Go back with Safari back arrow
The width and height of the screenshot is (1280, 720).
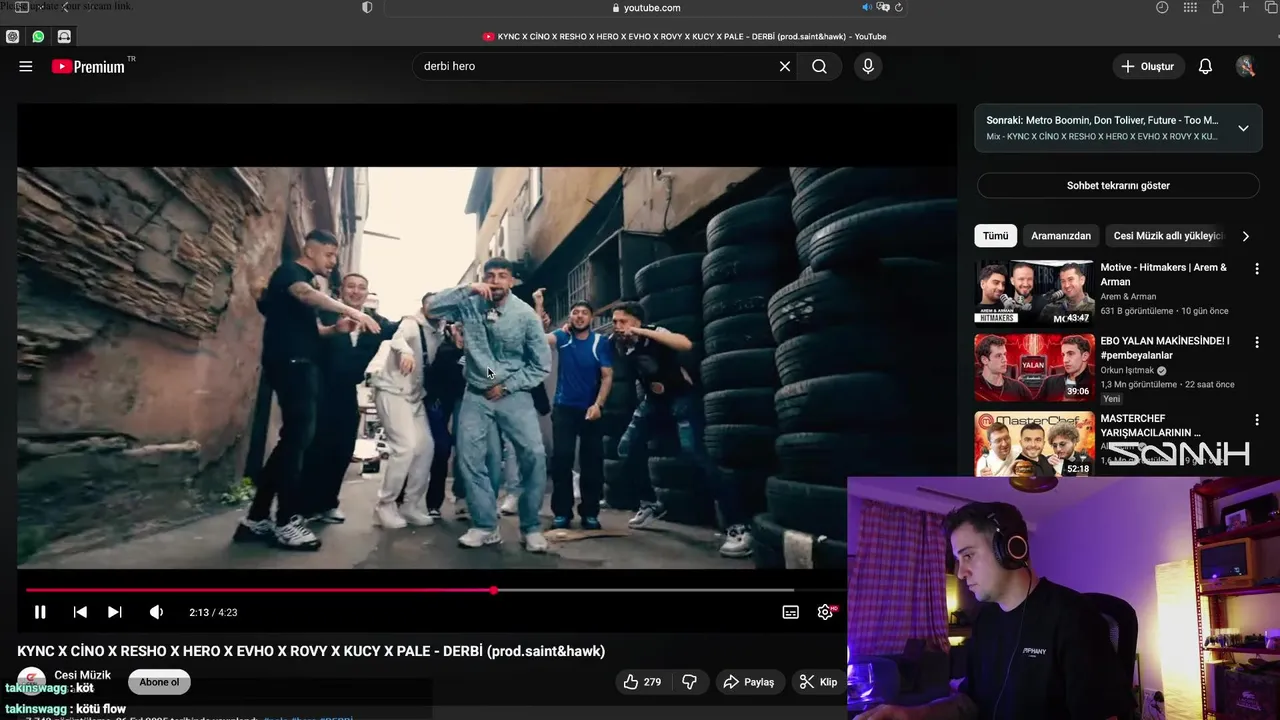tap(65, 7)
